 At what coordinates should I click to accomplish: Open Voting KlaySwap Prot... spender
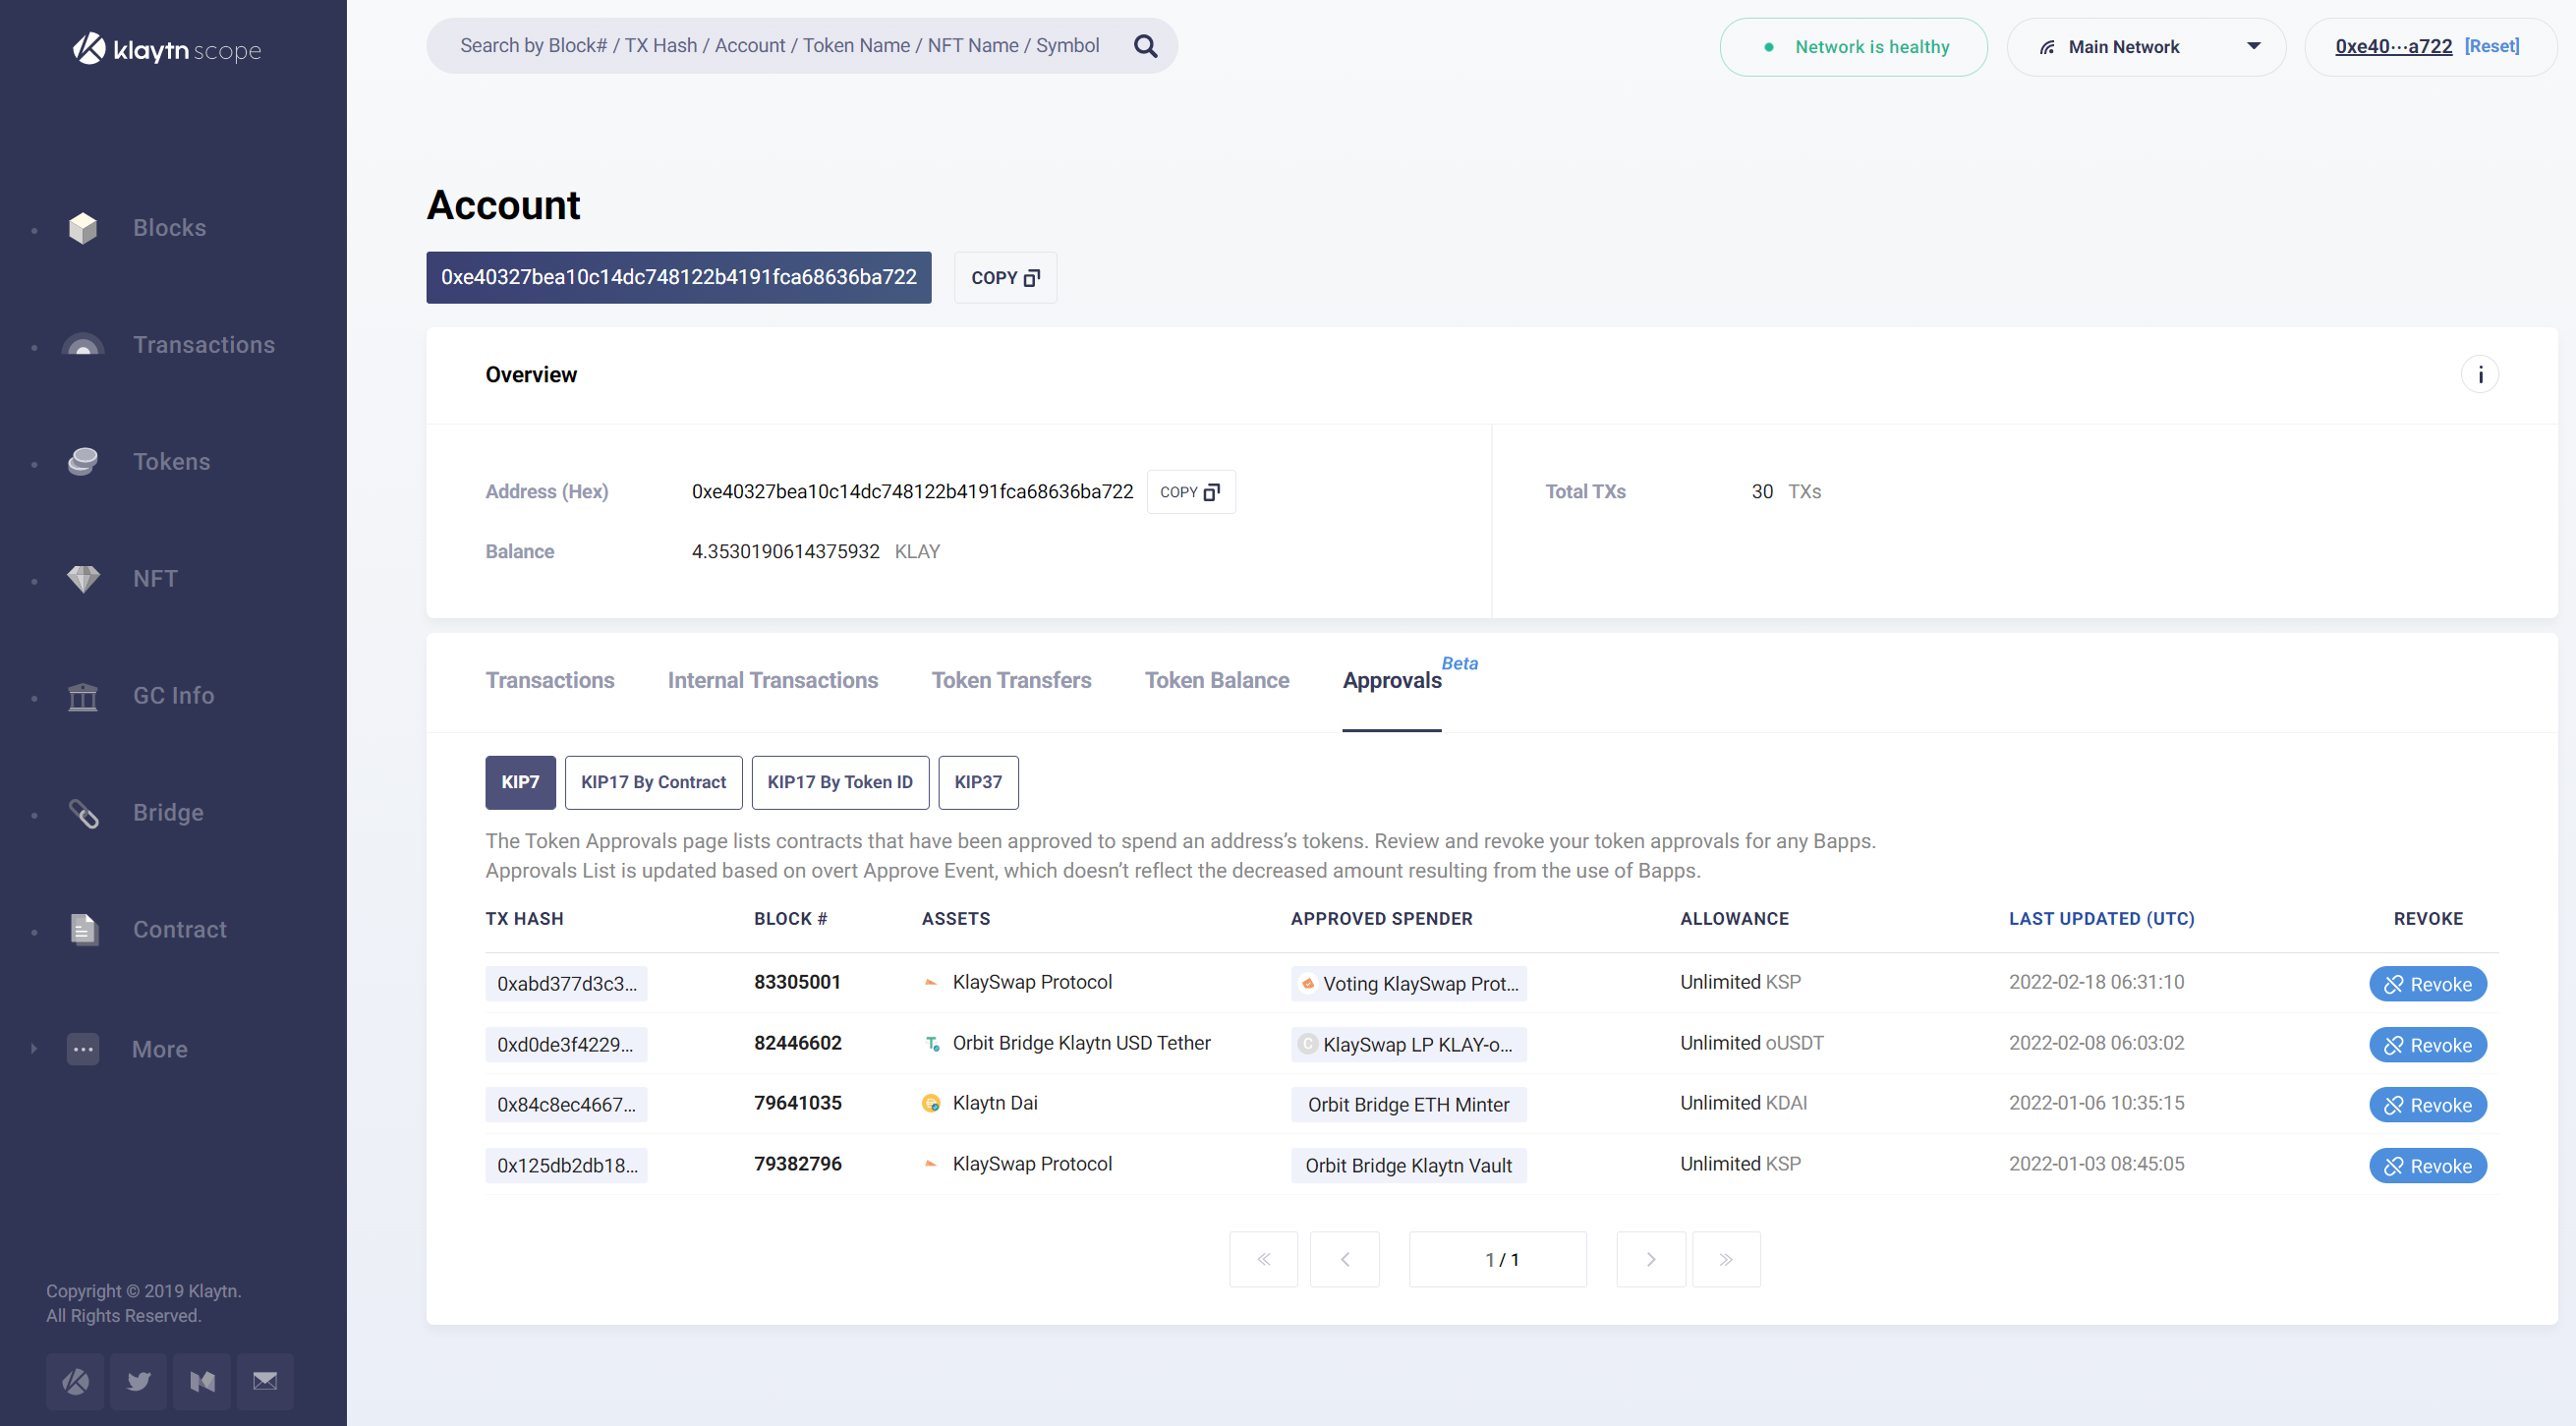(1408, 984)
